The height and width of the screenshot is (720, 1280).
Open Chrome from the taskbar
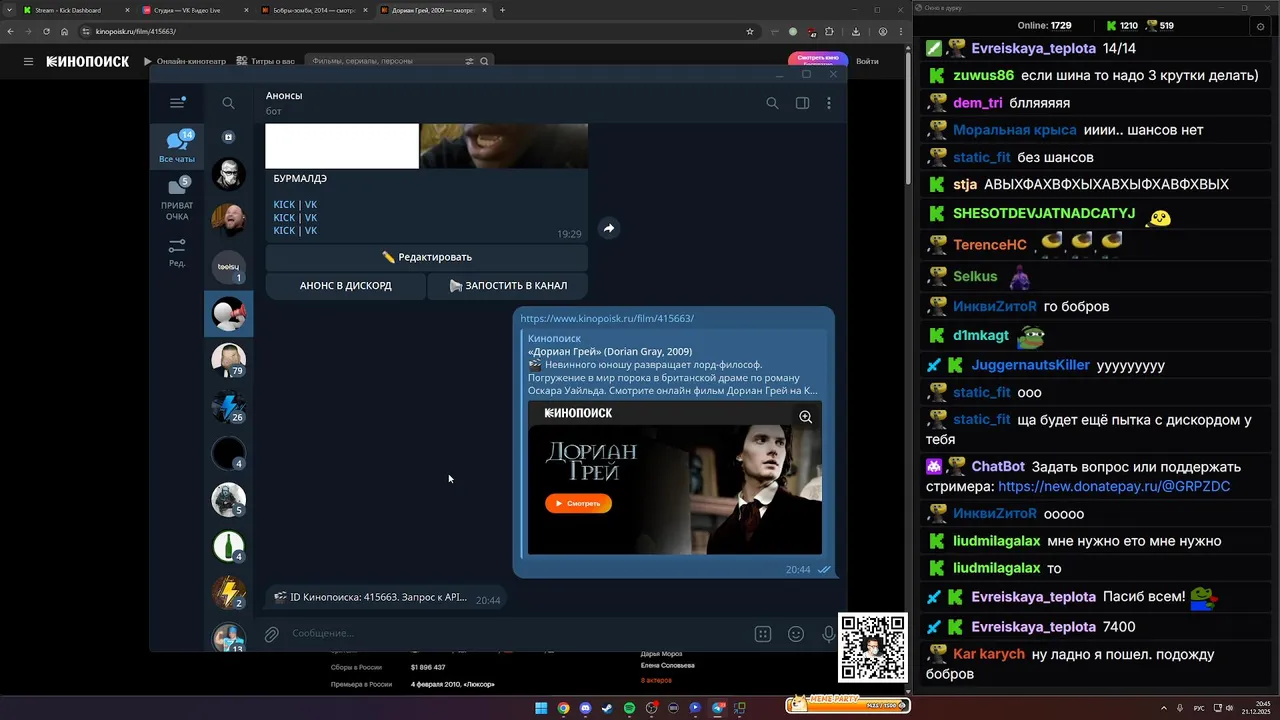tap(563, 708)
